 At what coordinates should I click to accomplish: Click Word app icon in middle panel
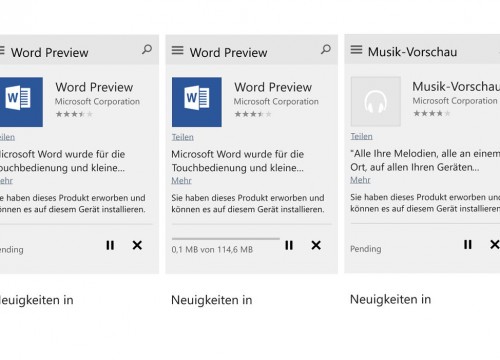(197, 102)
